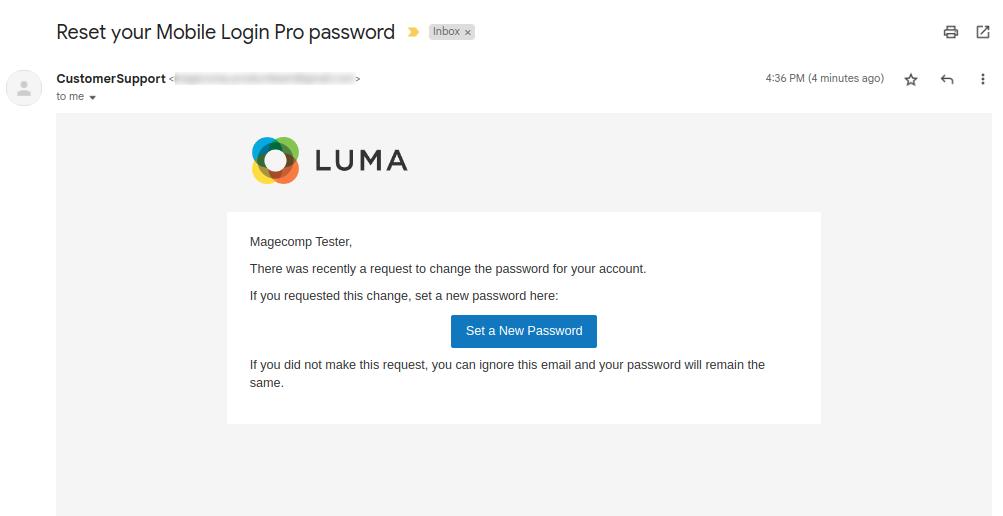
Task: Click the Inbox label tag
Action: click(x=446, y=32)
